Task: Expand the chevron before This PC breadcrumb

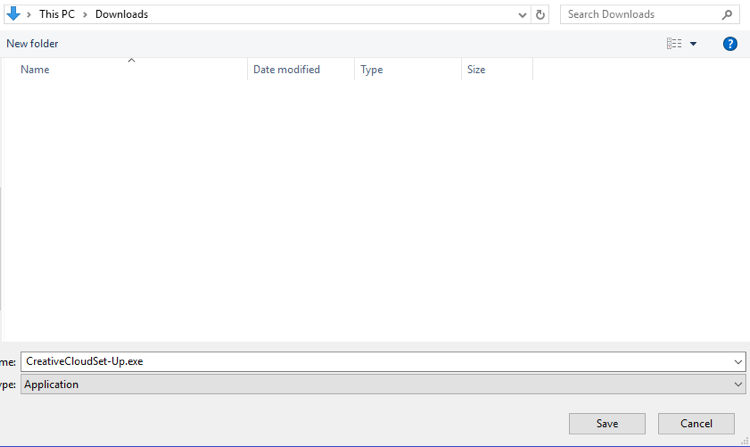Action: point(29,15)
